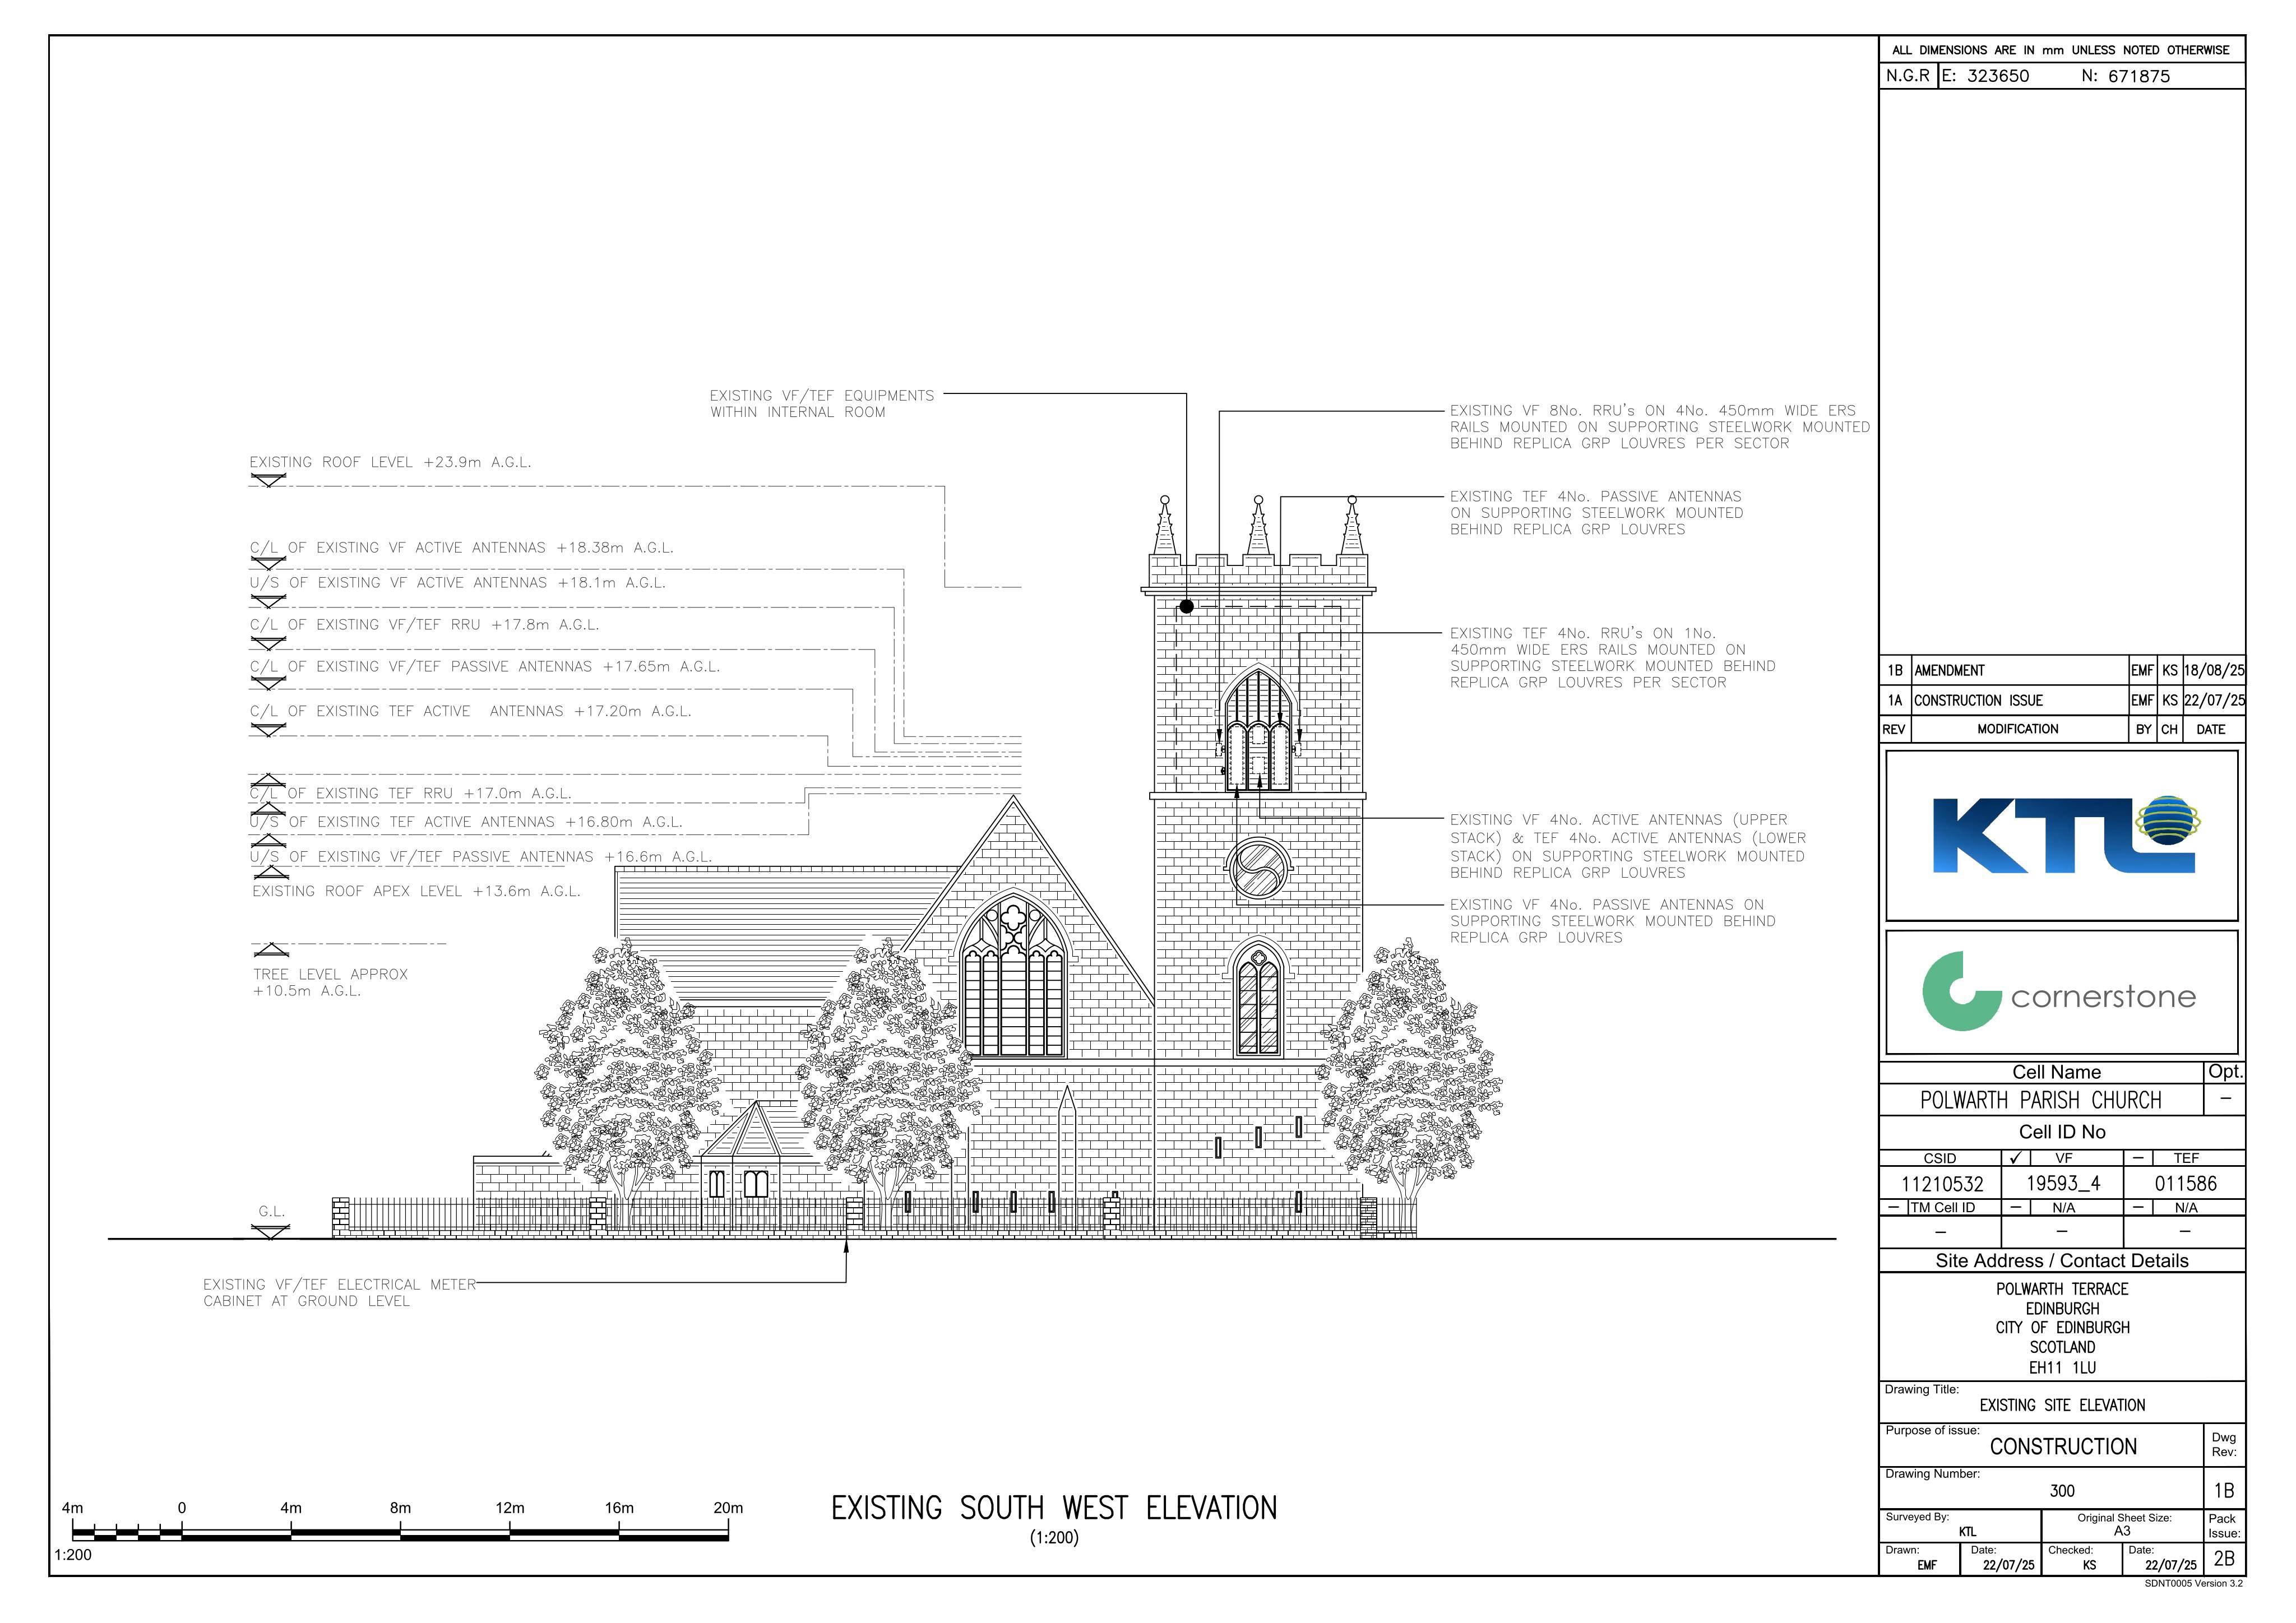Image resolution: width=2296 pixels, height=1623 pixels.
Task: Click 'TREE LEVEL APPROX +10.5m A.G.L.' label
Action: (x=330, y=983)
